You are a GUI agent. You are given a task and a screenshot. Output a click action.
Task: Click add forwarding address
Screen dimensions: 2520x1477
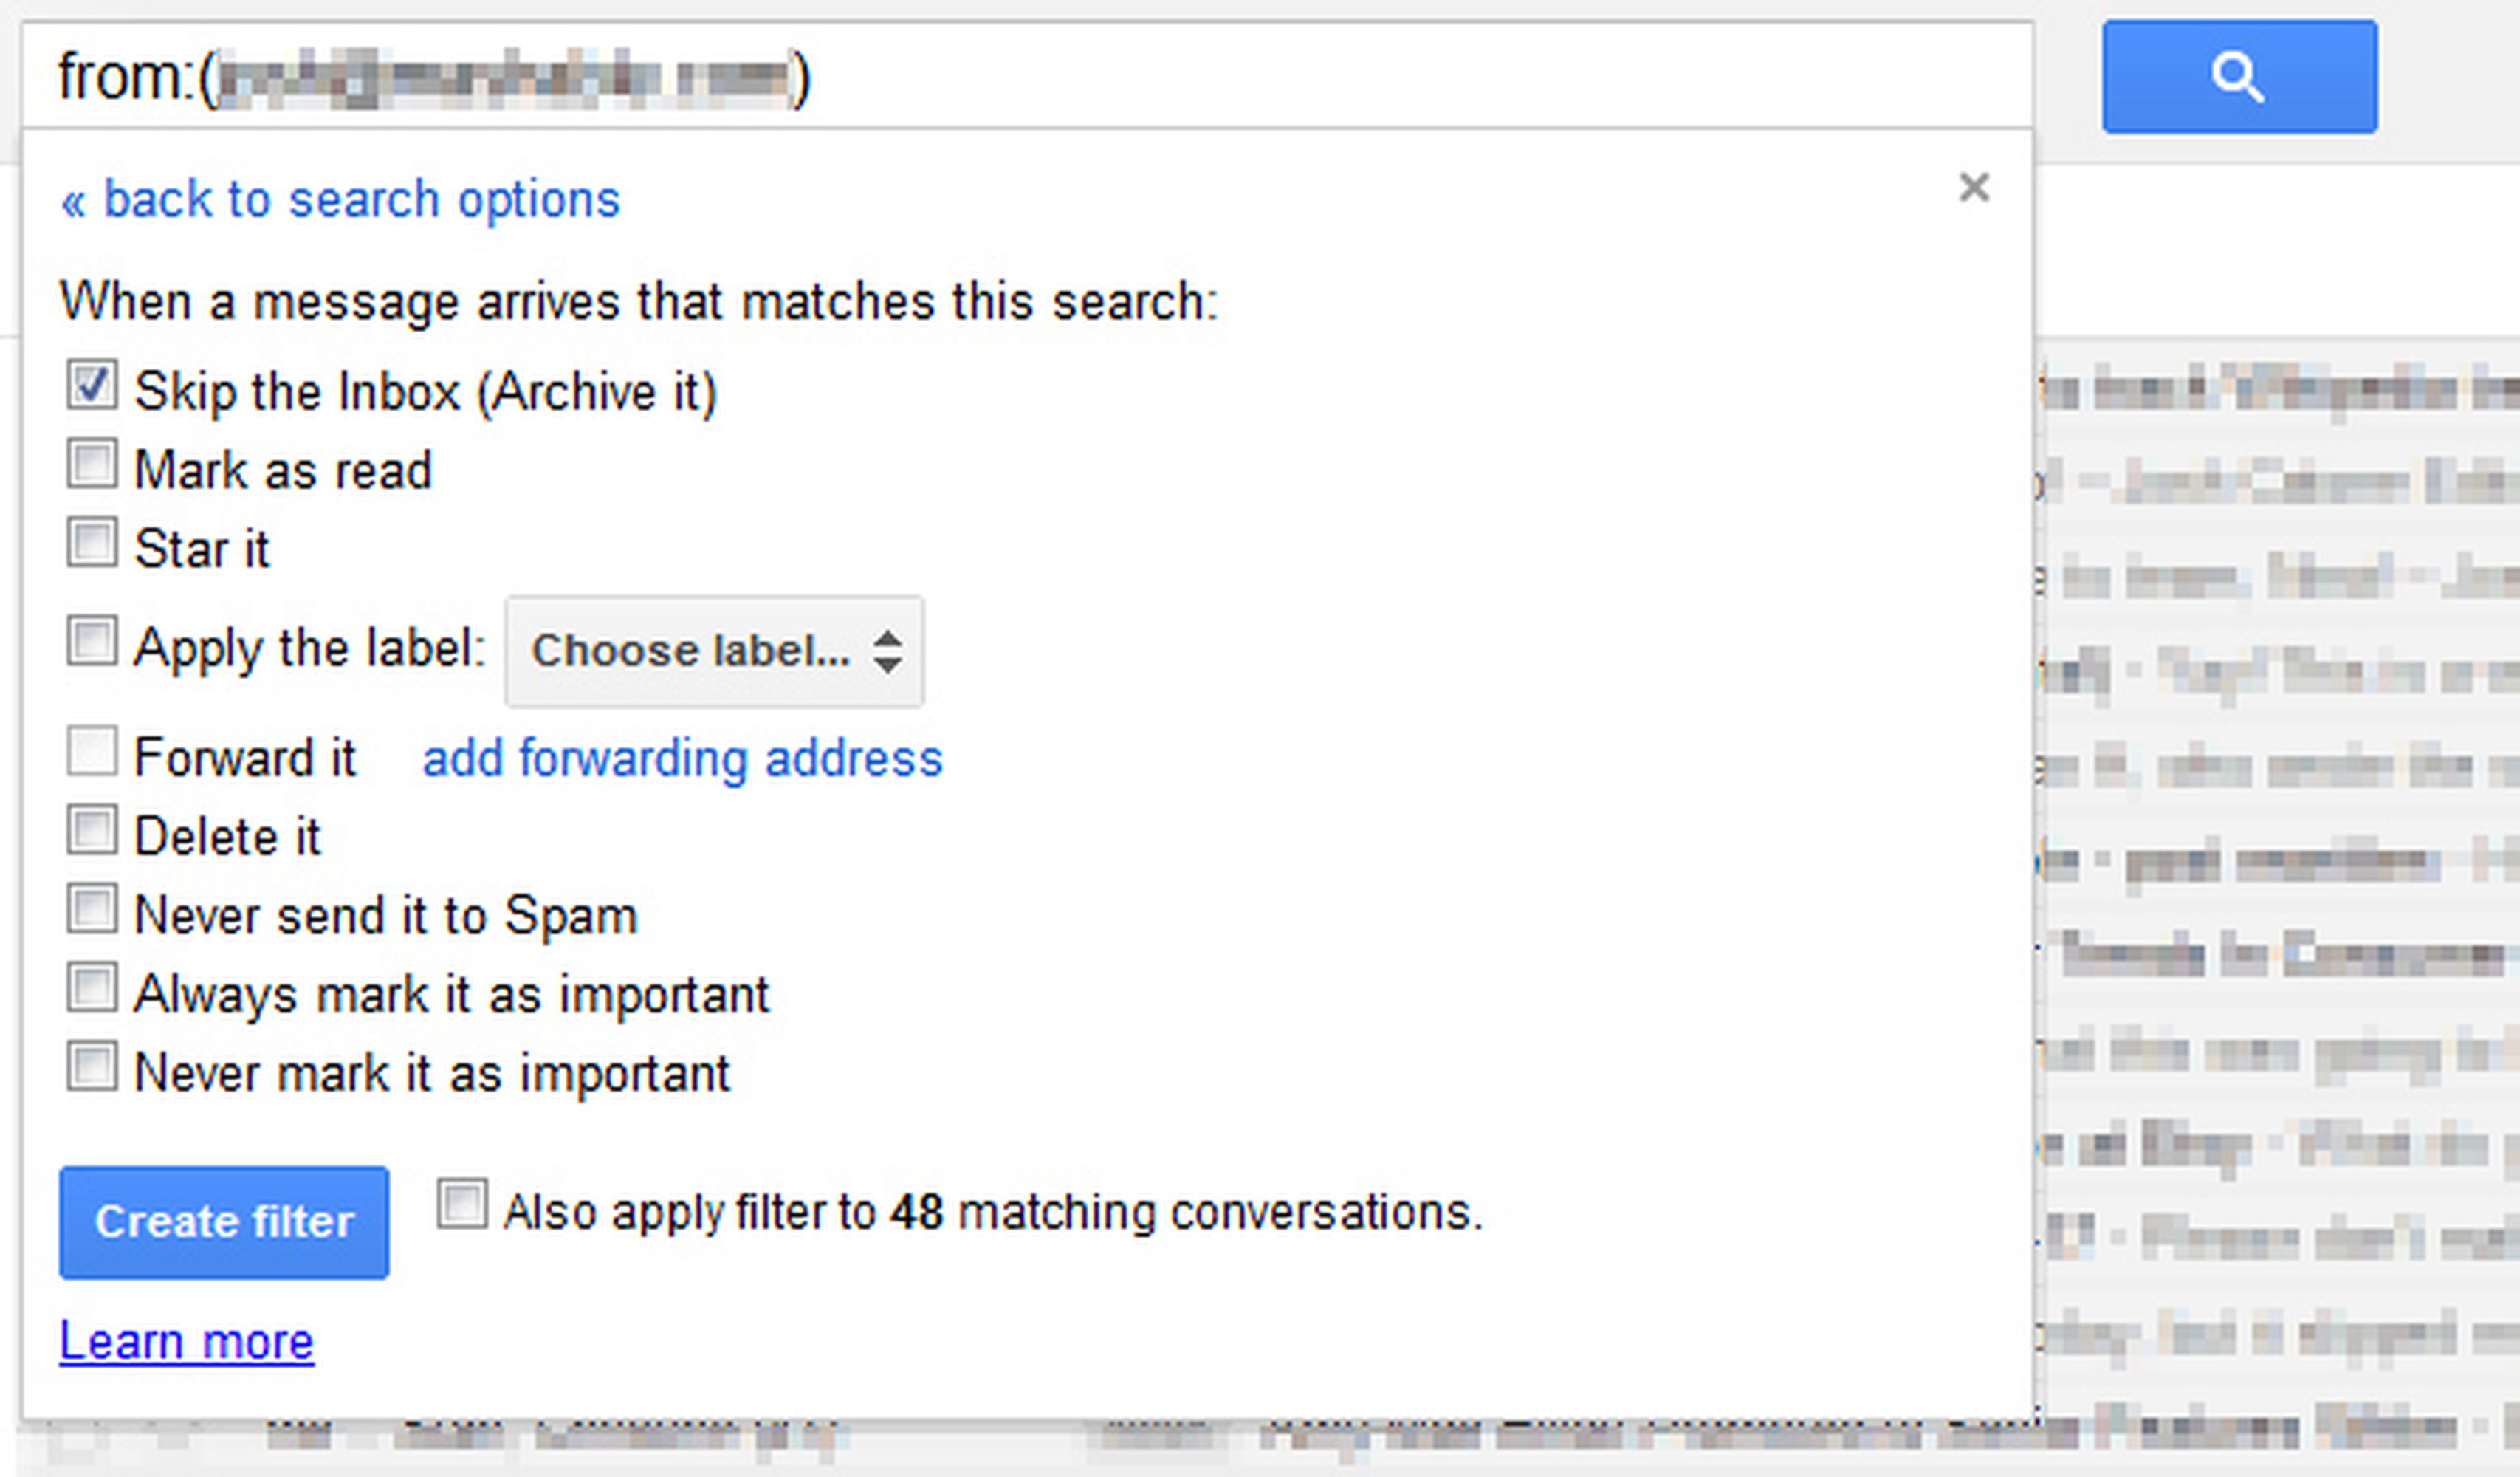click(684, 757)
